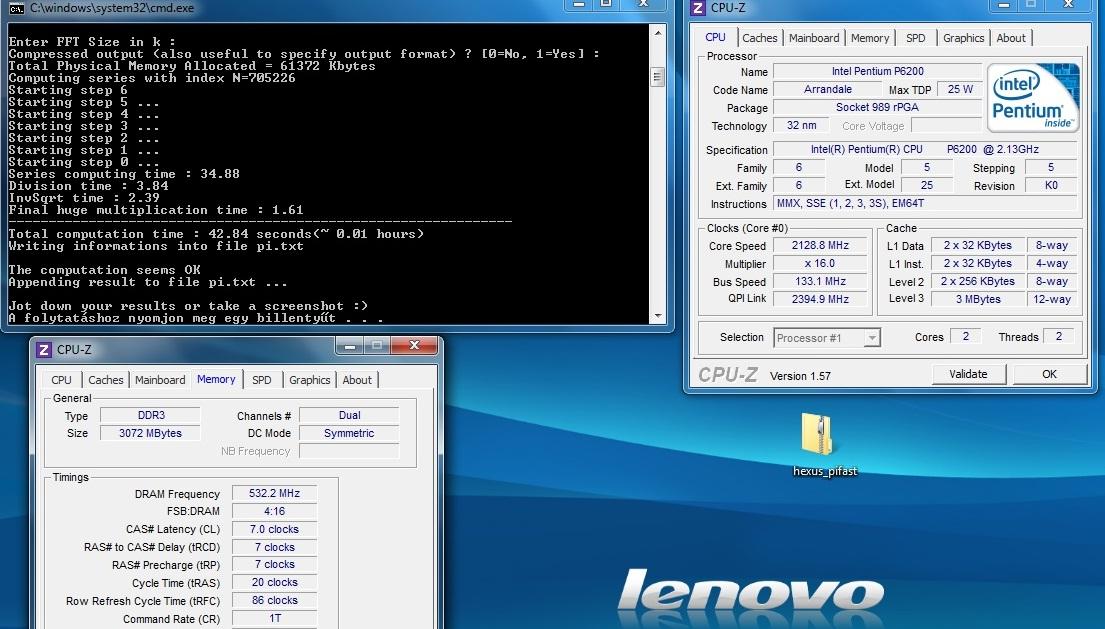Click the 133.1 MHz bus speed value
1105x629 pixels.
coord(820,281)
